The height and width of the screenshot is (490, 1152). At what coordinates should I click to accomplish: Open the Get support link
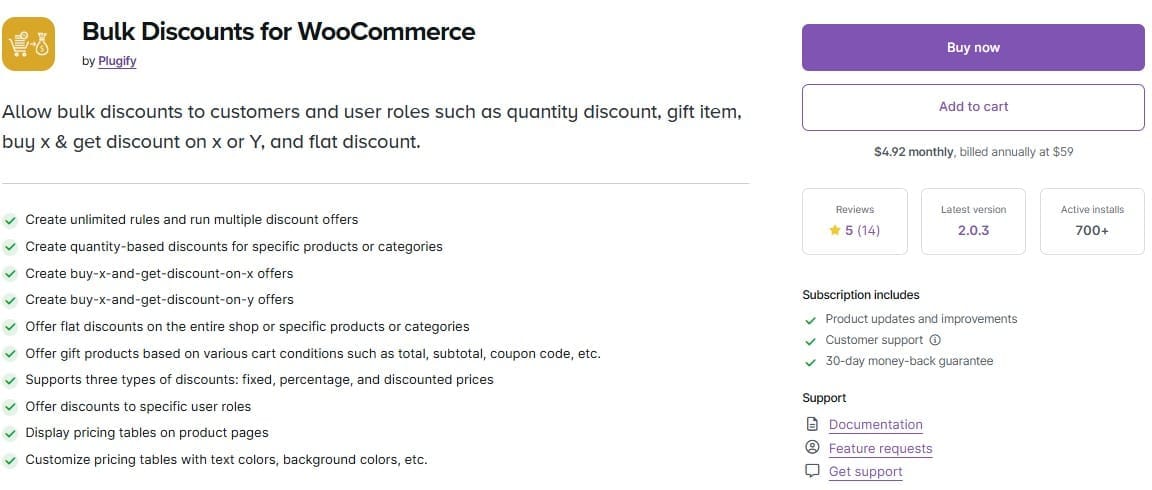click(x=865, y=472)
